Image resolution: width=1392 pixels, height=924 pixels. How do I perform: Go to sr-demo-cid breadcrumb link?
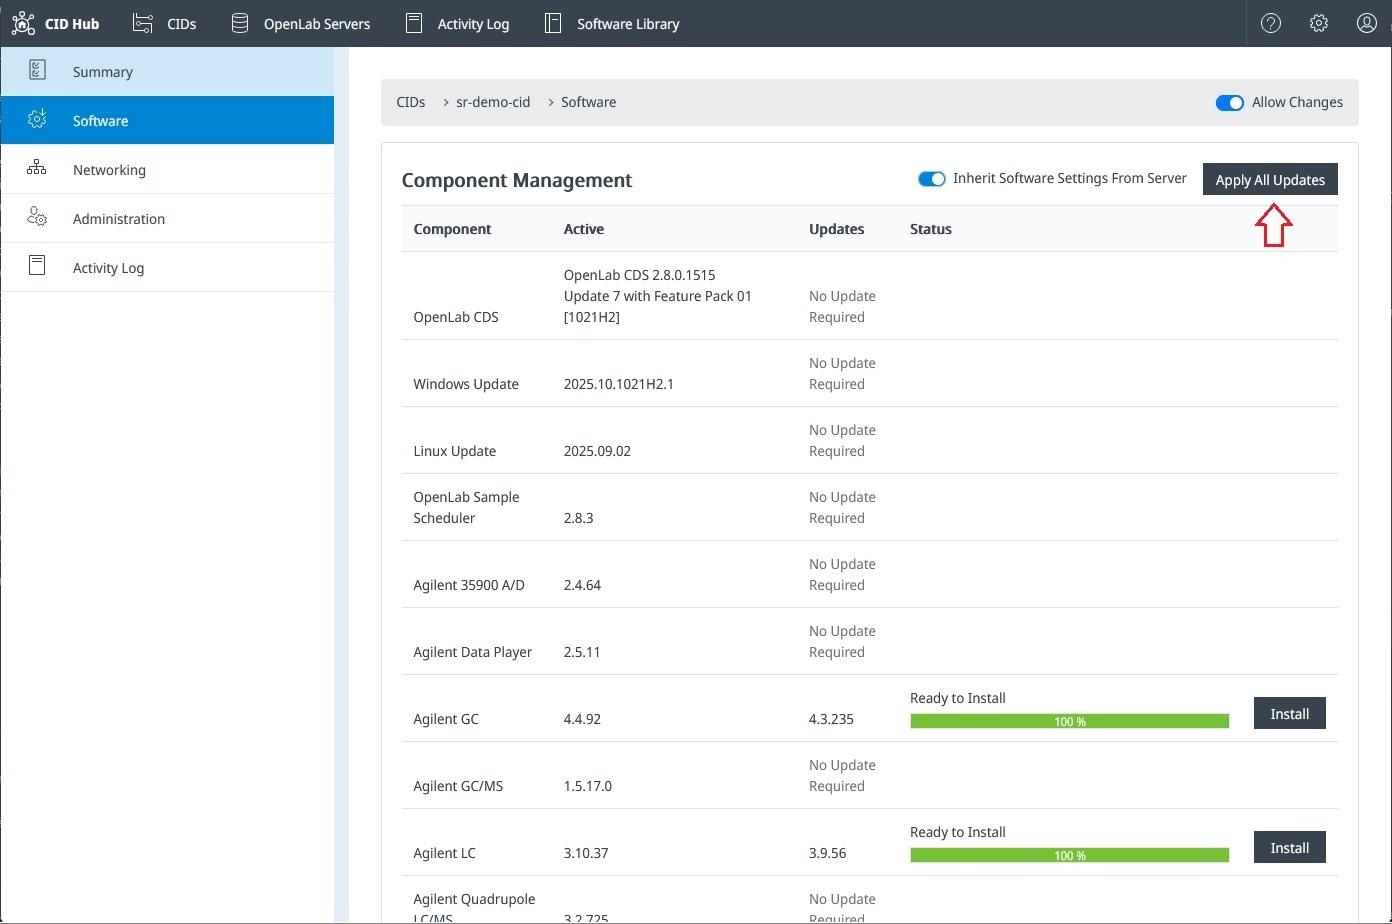tap(493, 102)
